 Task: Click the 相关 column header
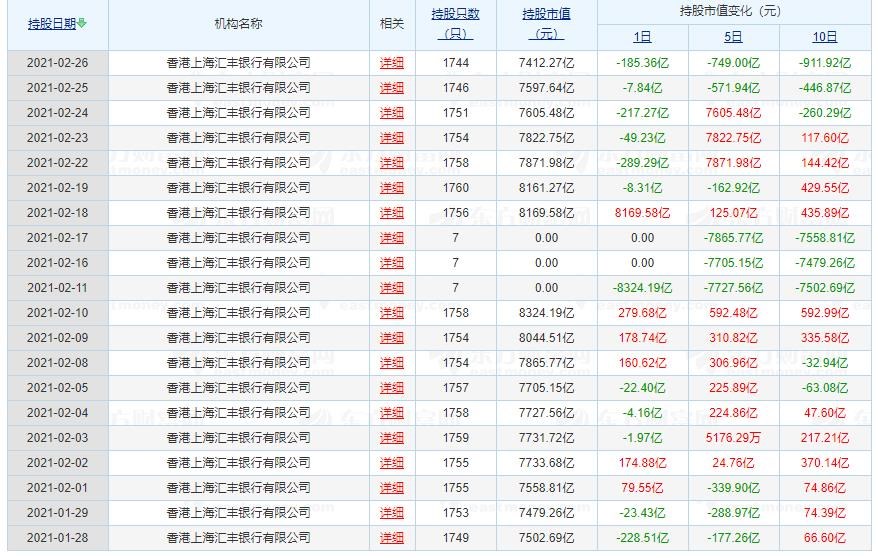point(391,24)
